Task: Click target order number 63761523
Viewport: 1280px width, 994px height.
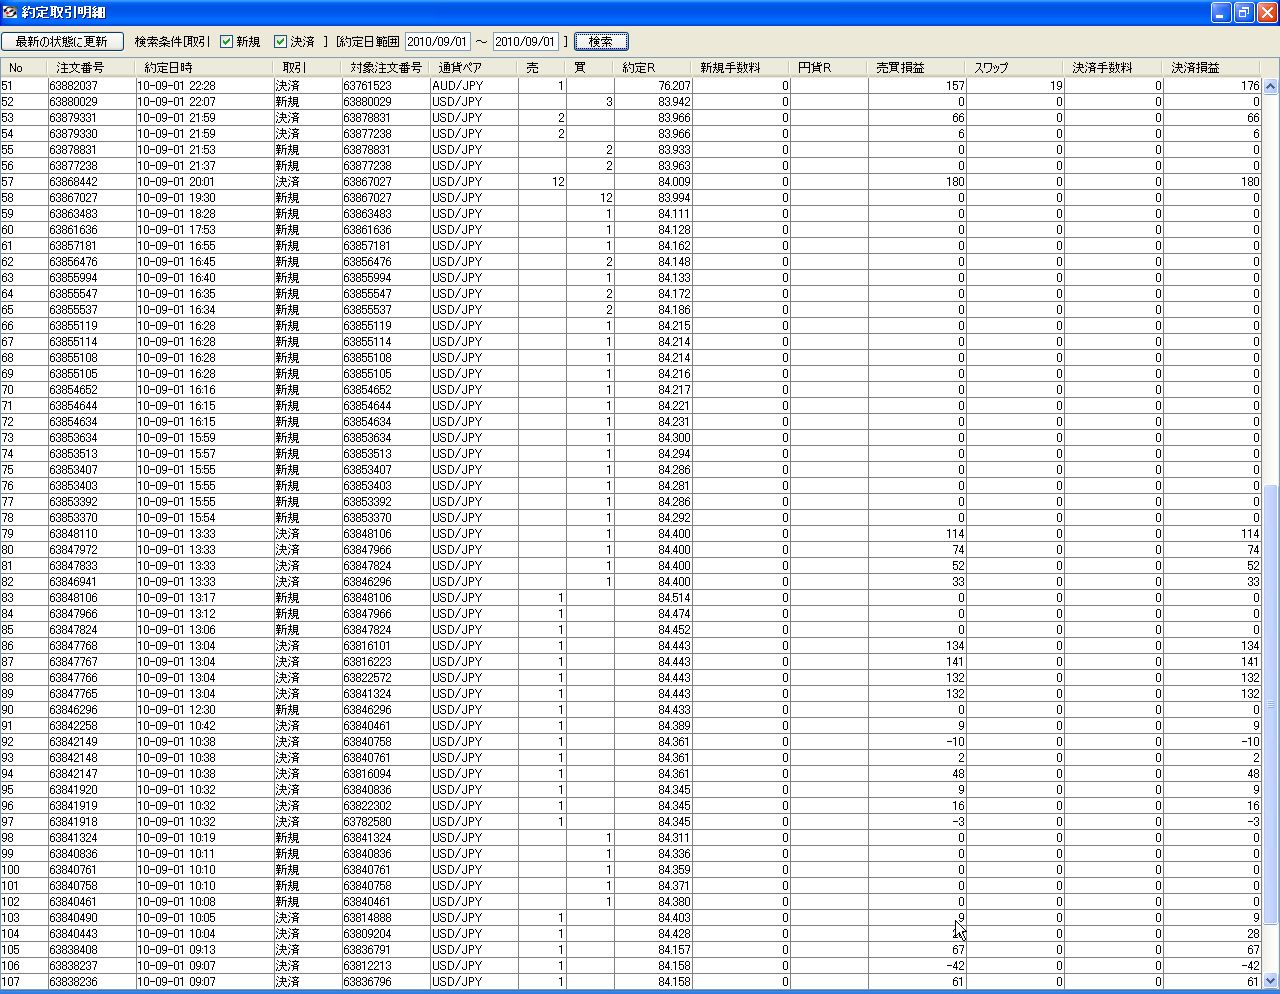Action: pyautogui.click(x=367, y=86)
